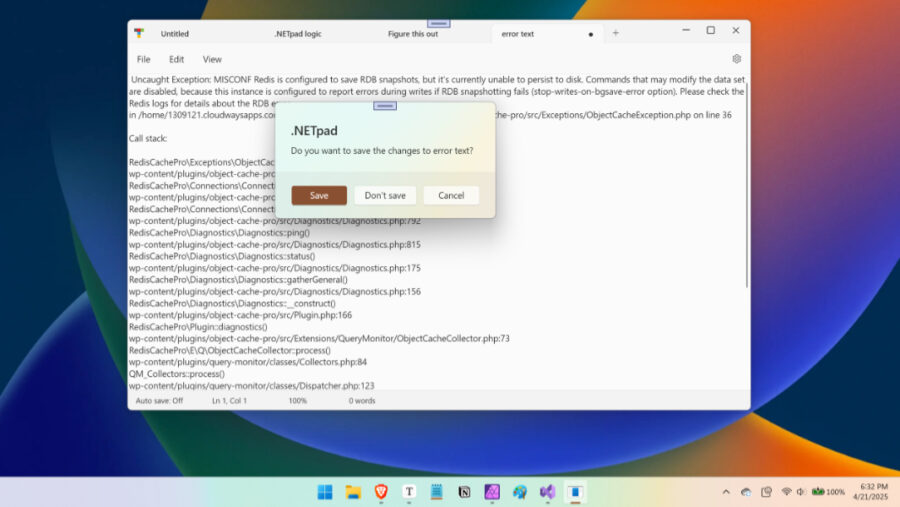The width and height of the screenshot is (900, 507).
Task: Click the 100% zoom status entry
Action: (297, 401)
